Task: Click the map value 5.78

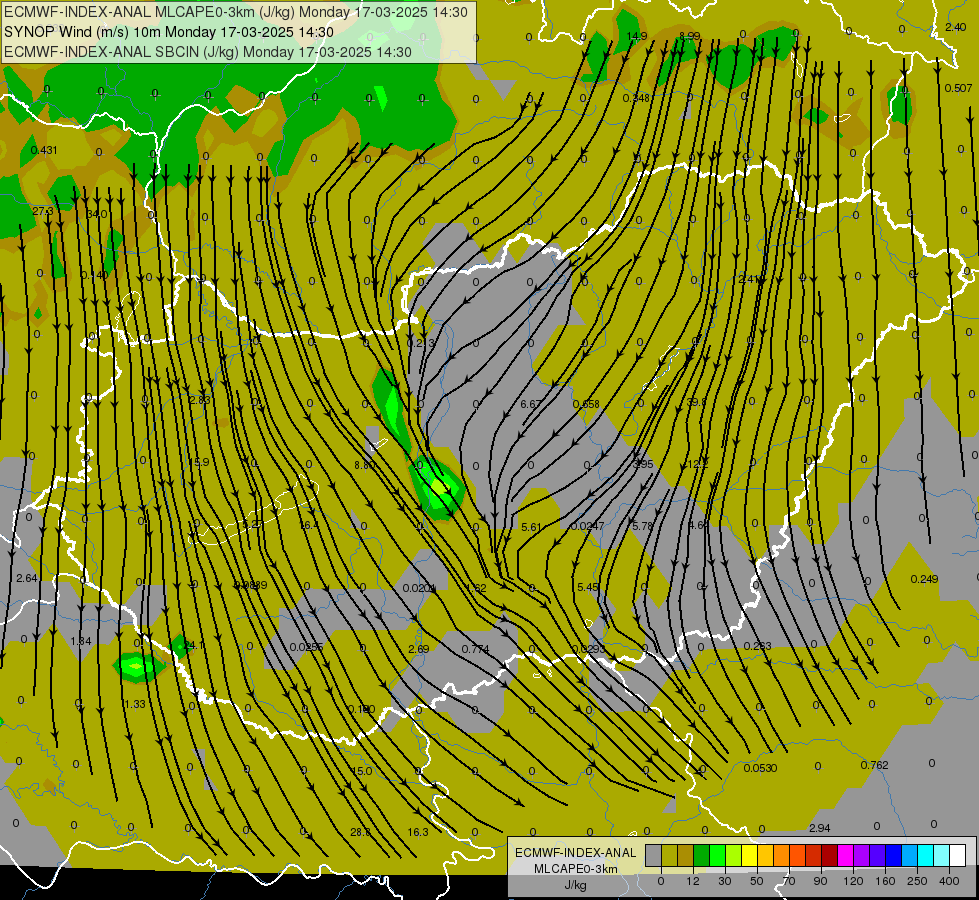Action: tap(642, 526)
